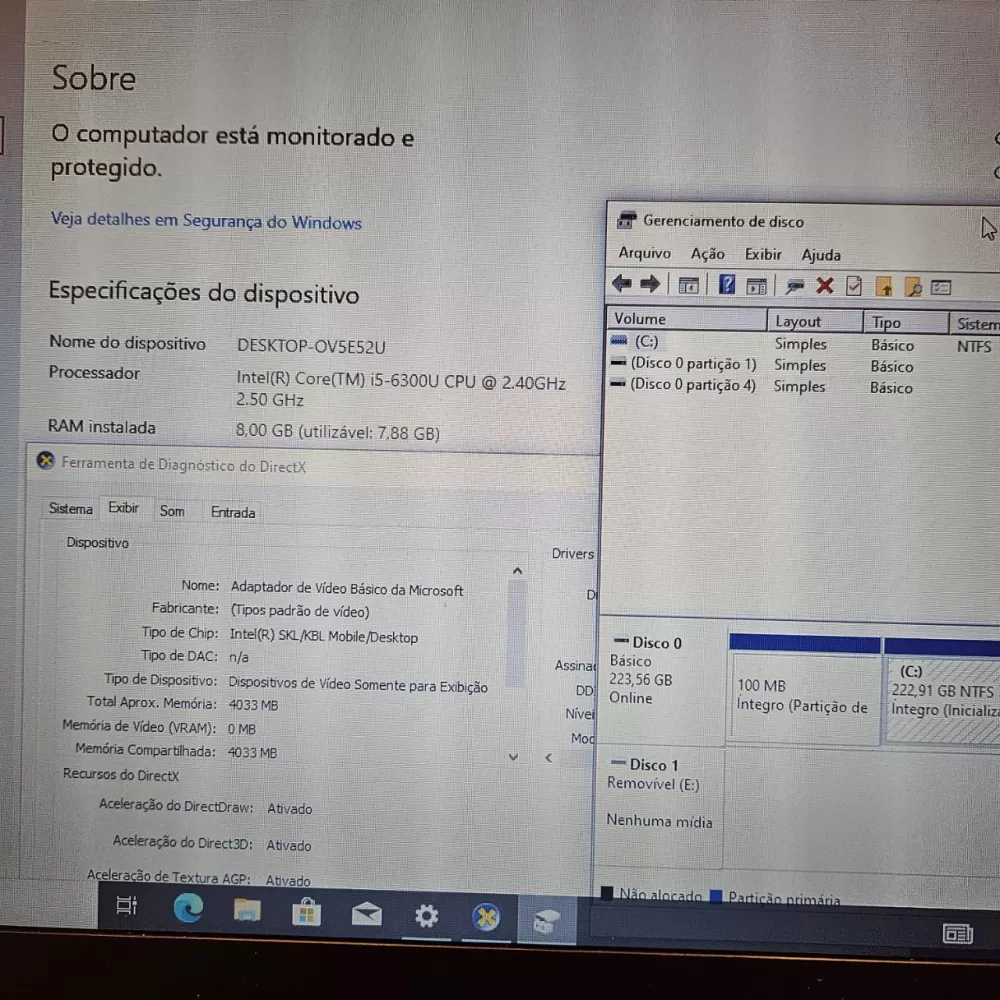The width and height of the screenshot is (1000, 1000).
Task: Click the red X delete icon
Action: (825, 286)
